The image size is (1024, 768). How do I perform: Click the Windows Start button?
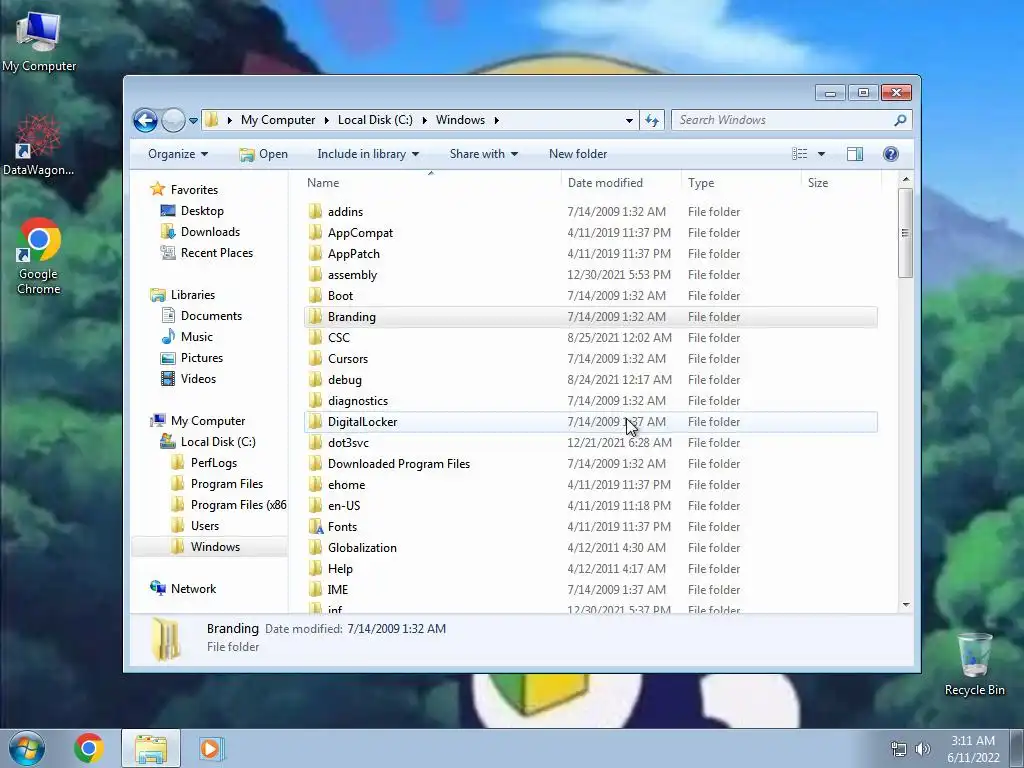point(26,748)
